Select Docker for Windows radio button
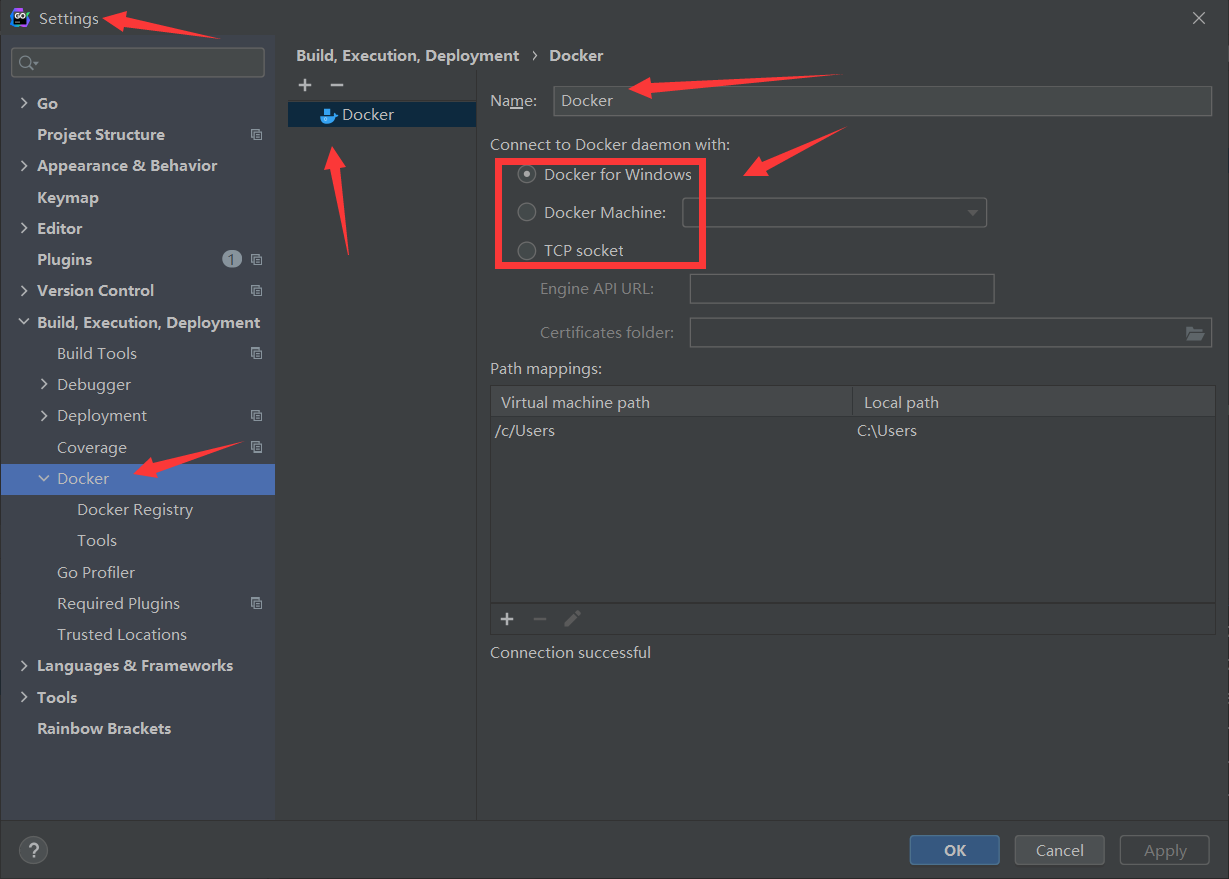Image resolution: width=1229 pixels, height=879 pixels. [x=526, y=175]
